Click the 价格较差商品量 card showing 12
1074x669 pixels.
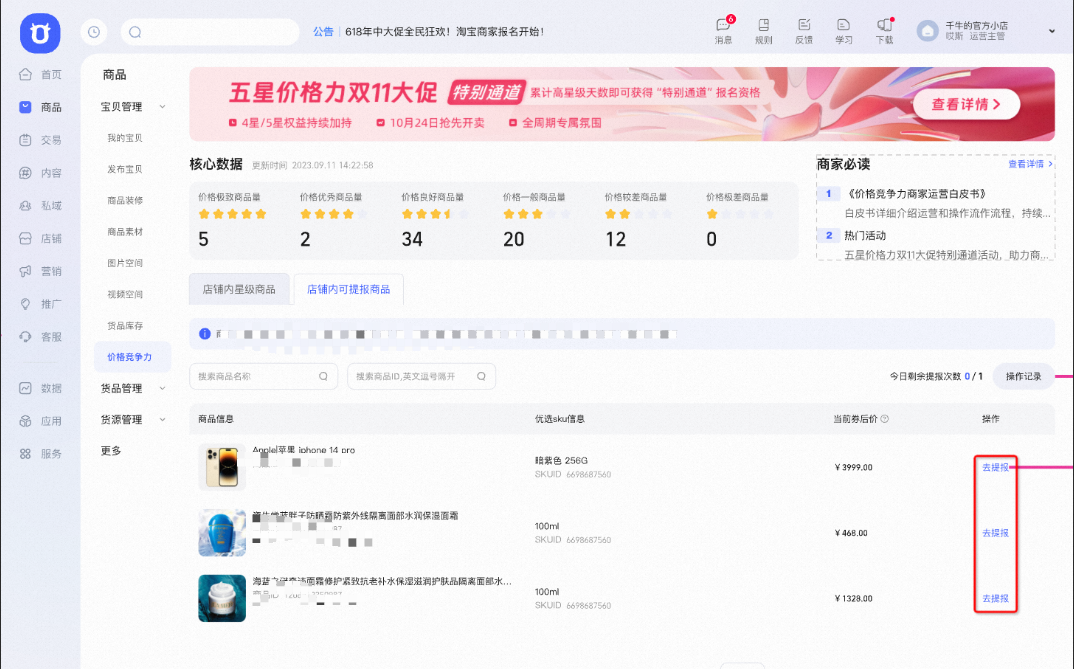[x=638, y=220]
